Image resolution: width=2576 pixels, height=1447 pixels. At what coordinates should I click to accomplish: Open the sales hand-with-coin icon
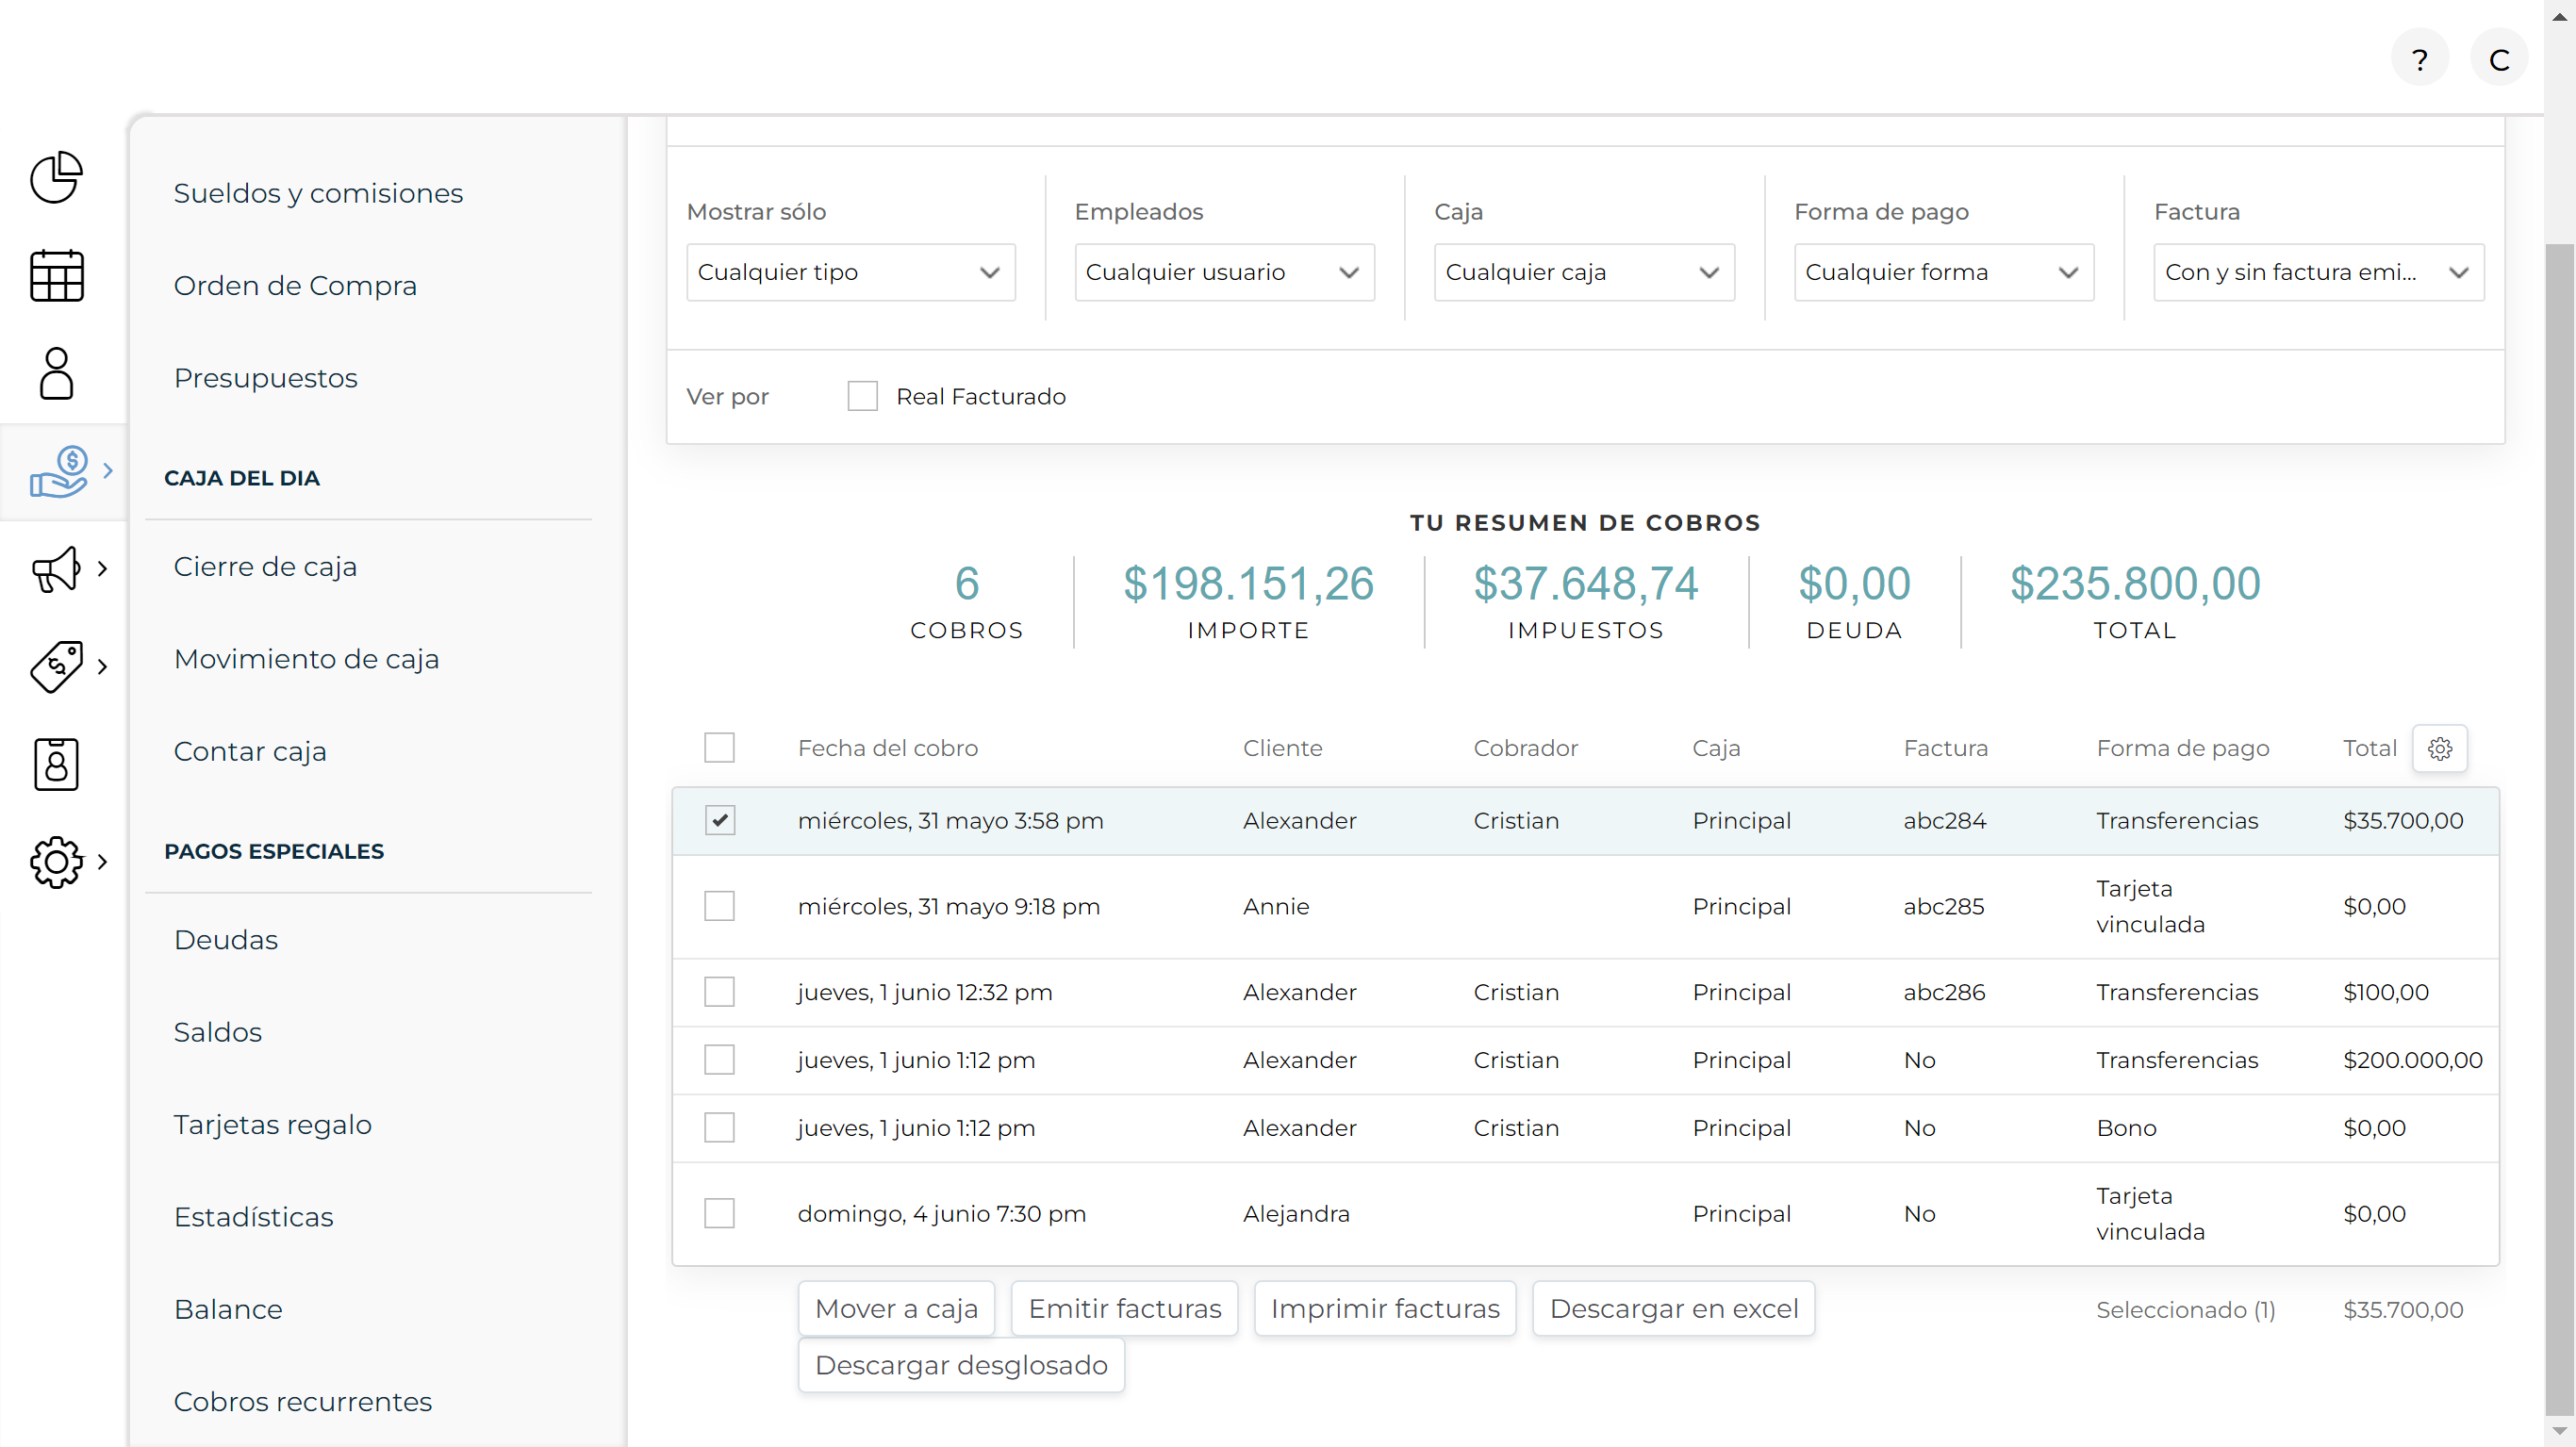tap(58, 471)
